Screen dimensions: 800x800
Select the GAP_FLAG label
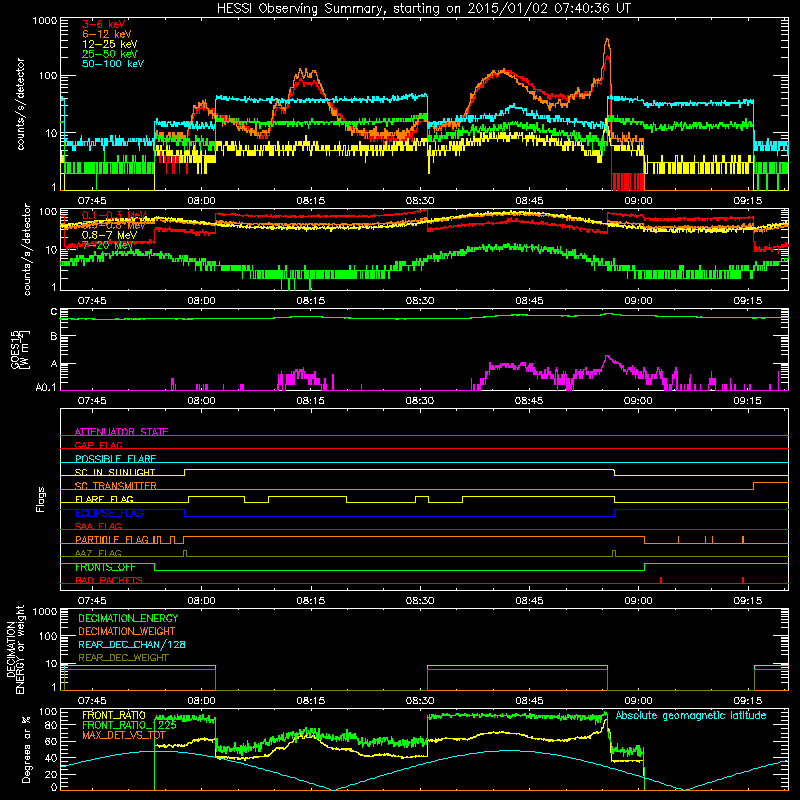tap(98, 445)
